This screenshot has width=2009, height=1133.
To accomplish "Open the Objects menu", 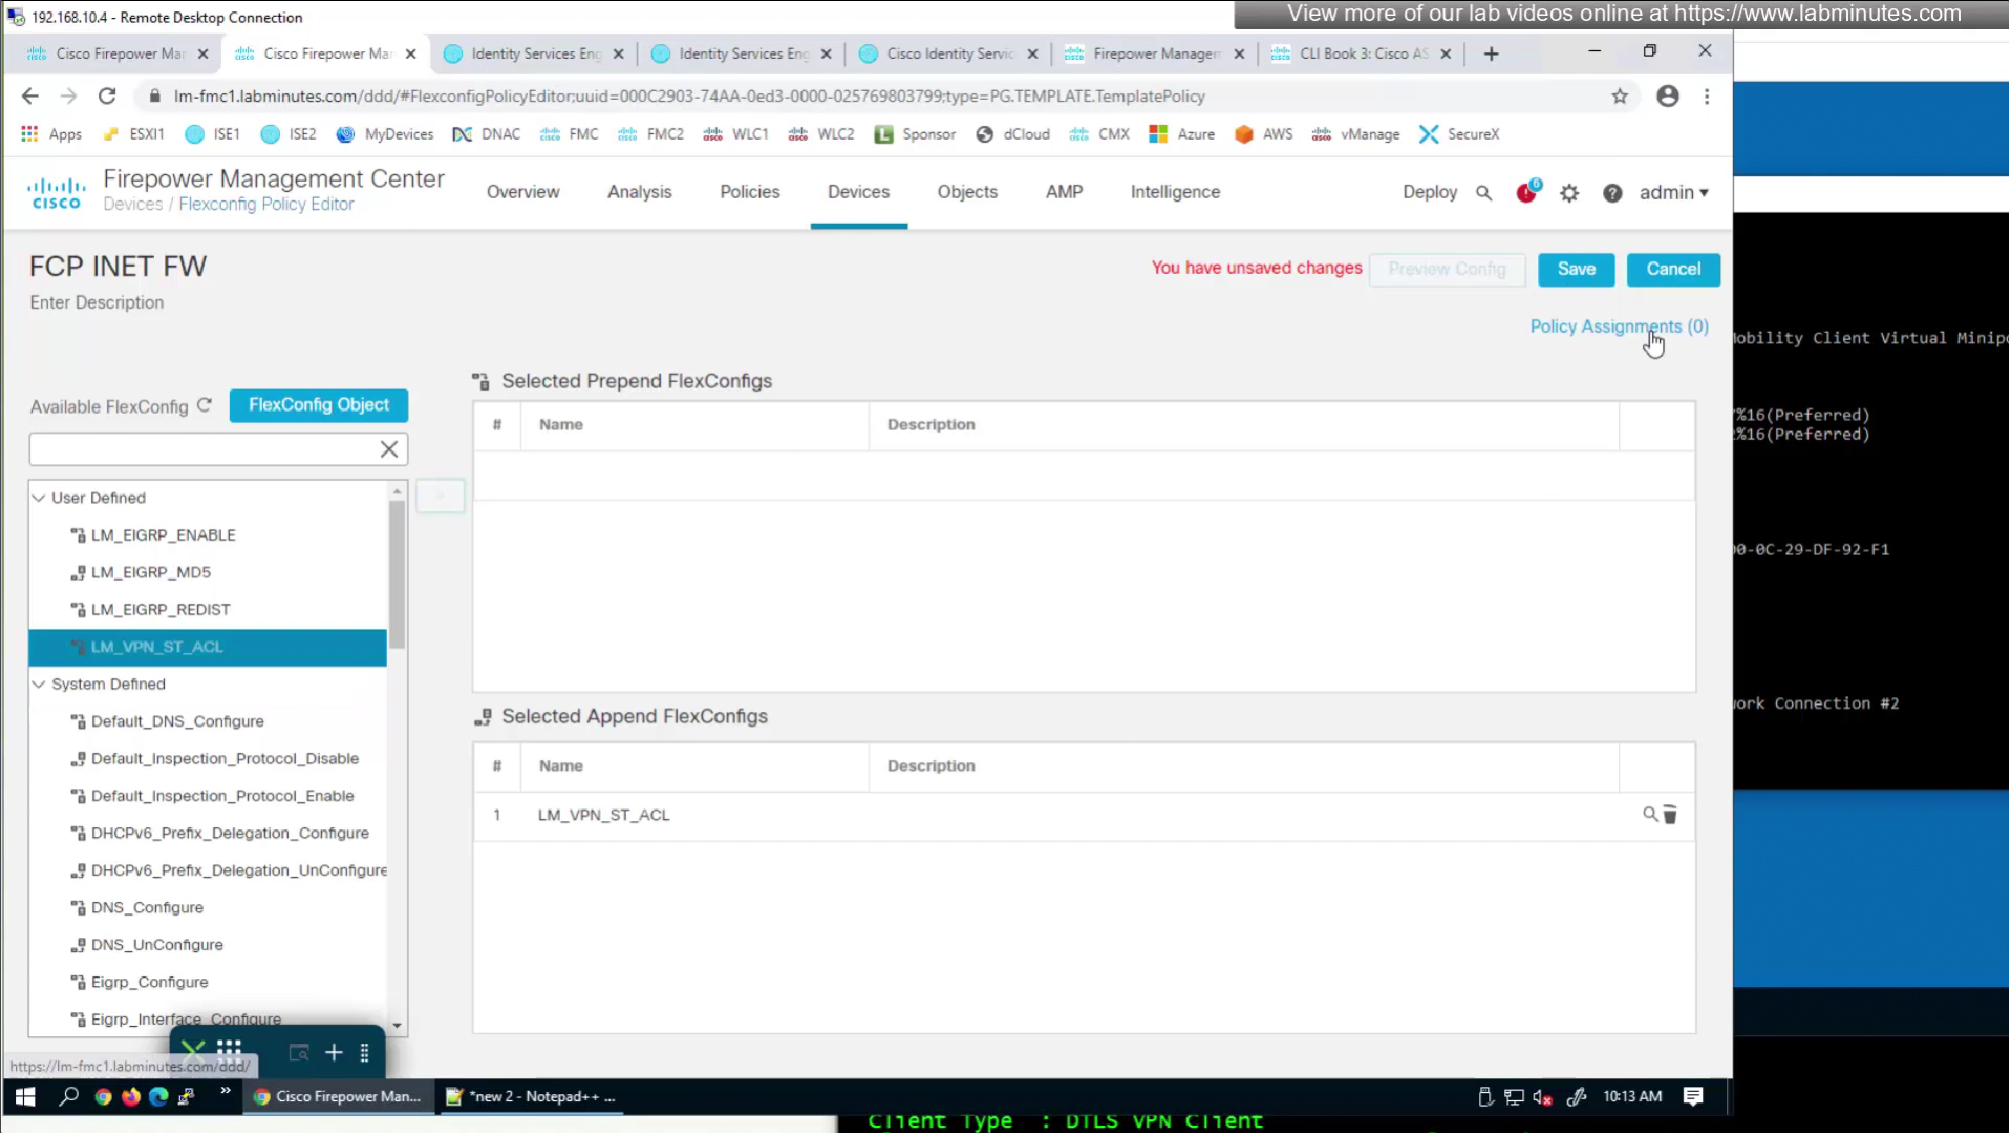I will tap(967, 192).
